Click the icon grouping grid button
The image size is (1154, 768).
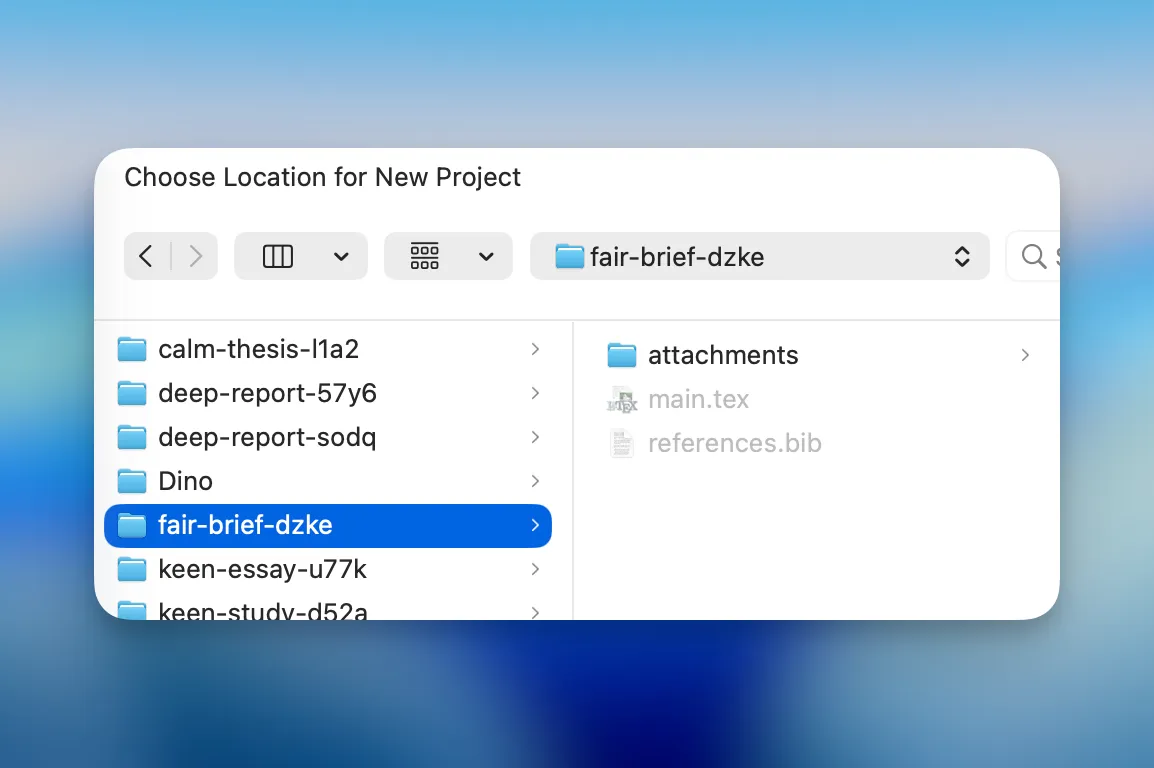425,256
